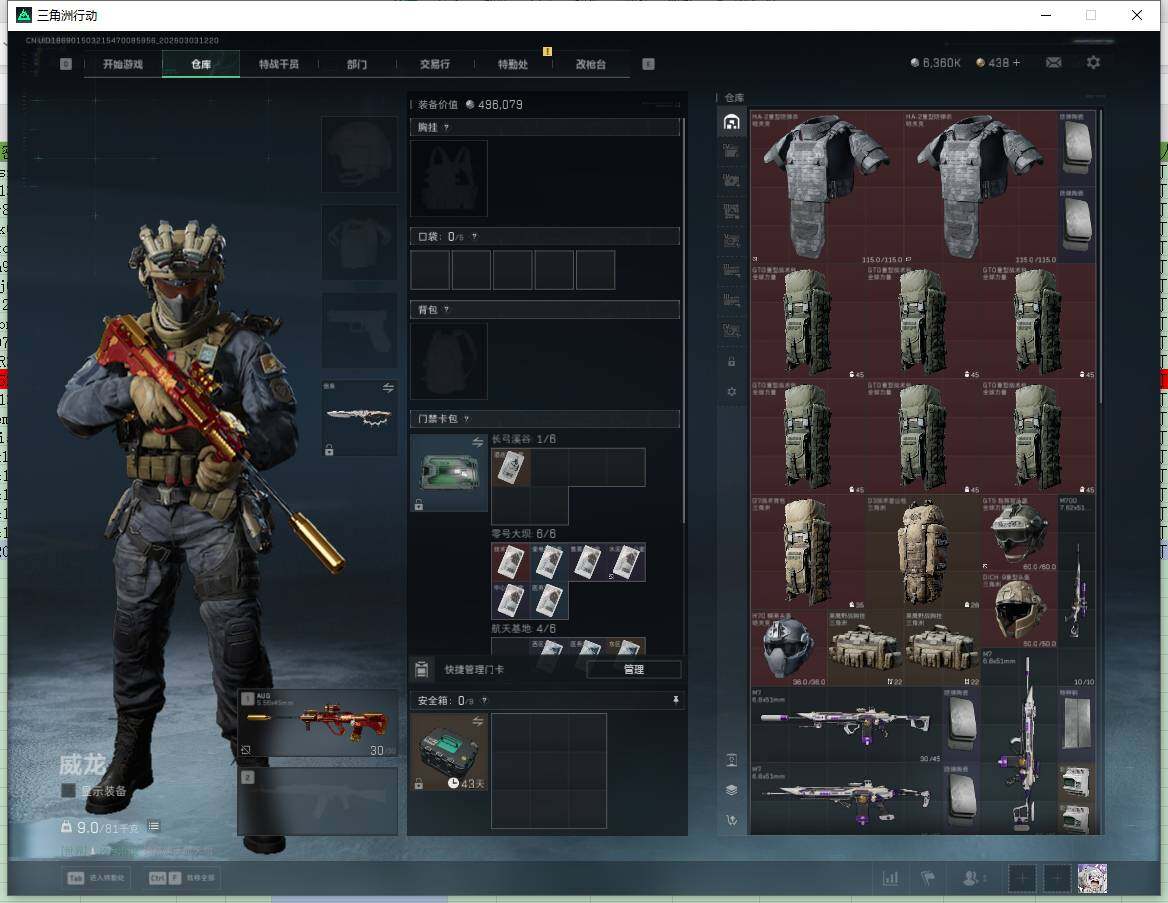
Task: Click the safe box thumbnail showing 43天
Action: [x=449, y=752]
